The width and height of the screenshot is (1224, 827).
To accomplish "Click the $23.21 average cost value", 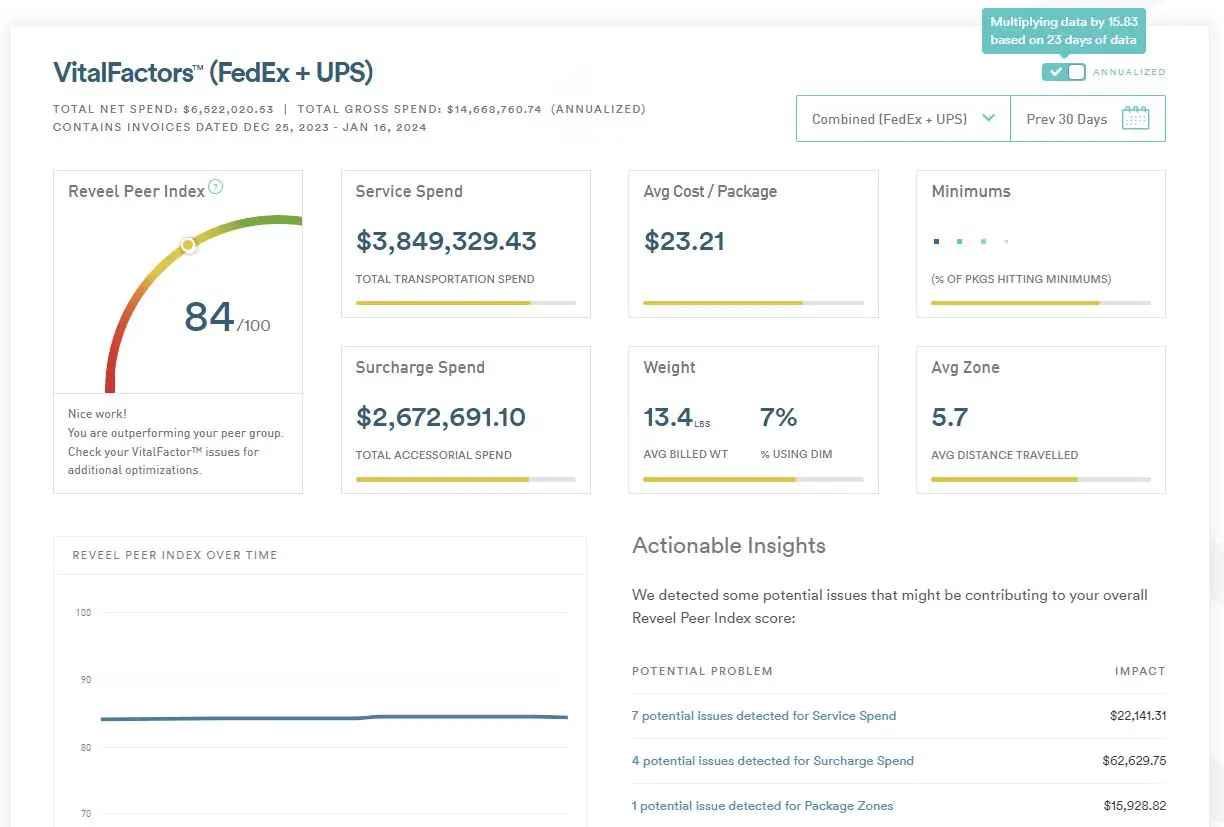I will coord(684,241).
